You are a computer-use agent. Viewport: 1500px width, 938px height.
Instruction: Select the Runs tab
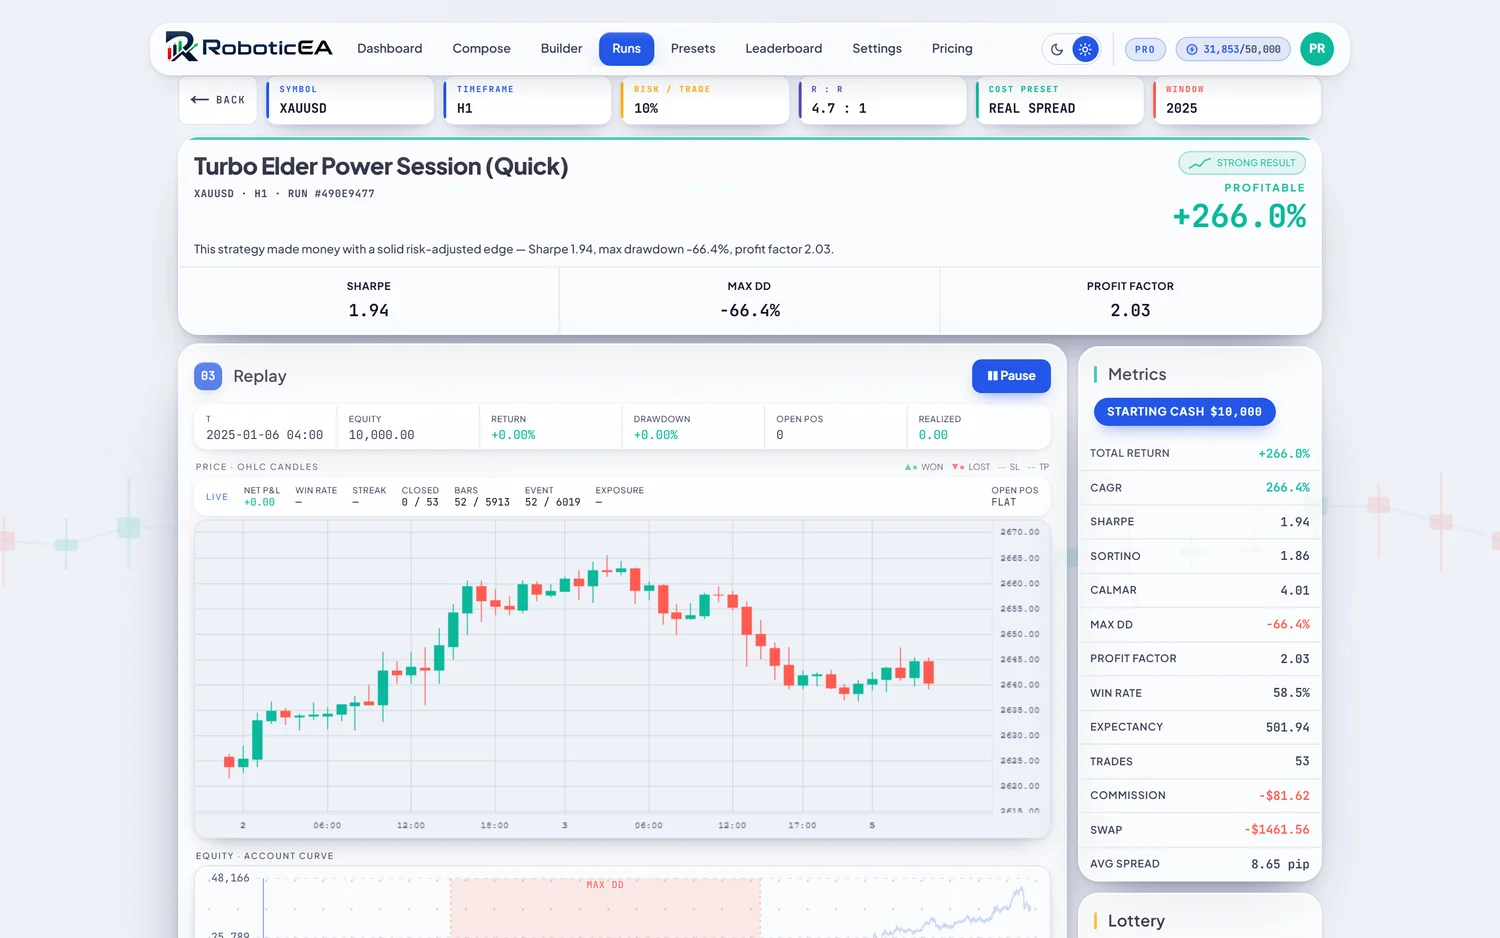[626, 48]
